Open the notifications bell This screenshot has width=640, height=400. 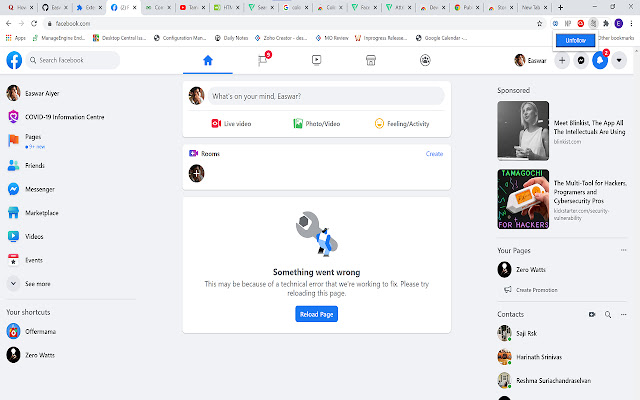(600, 61)
